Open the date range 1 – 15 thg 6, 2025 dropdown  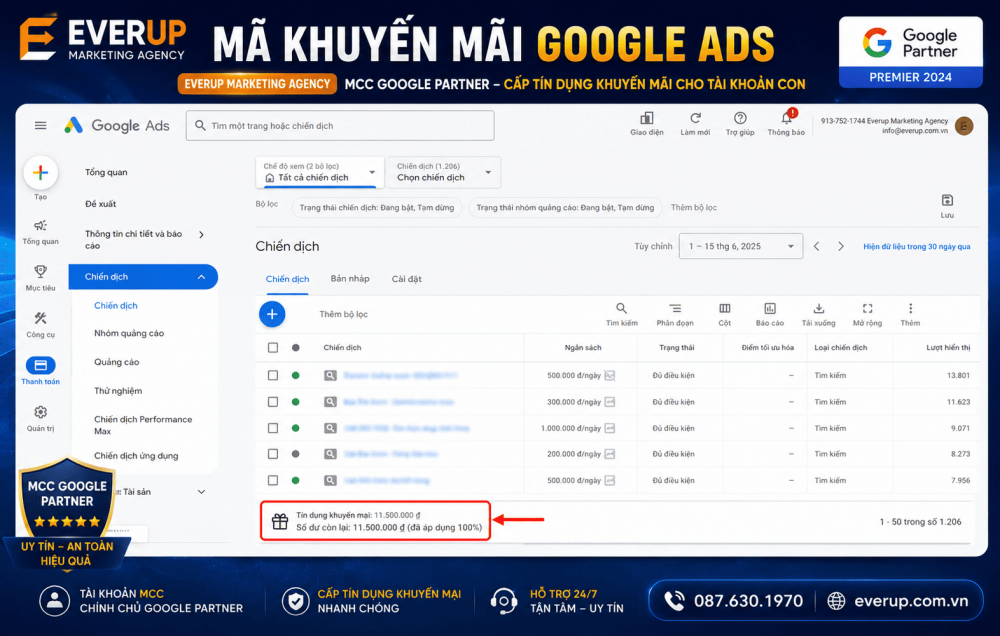[740, 246]
